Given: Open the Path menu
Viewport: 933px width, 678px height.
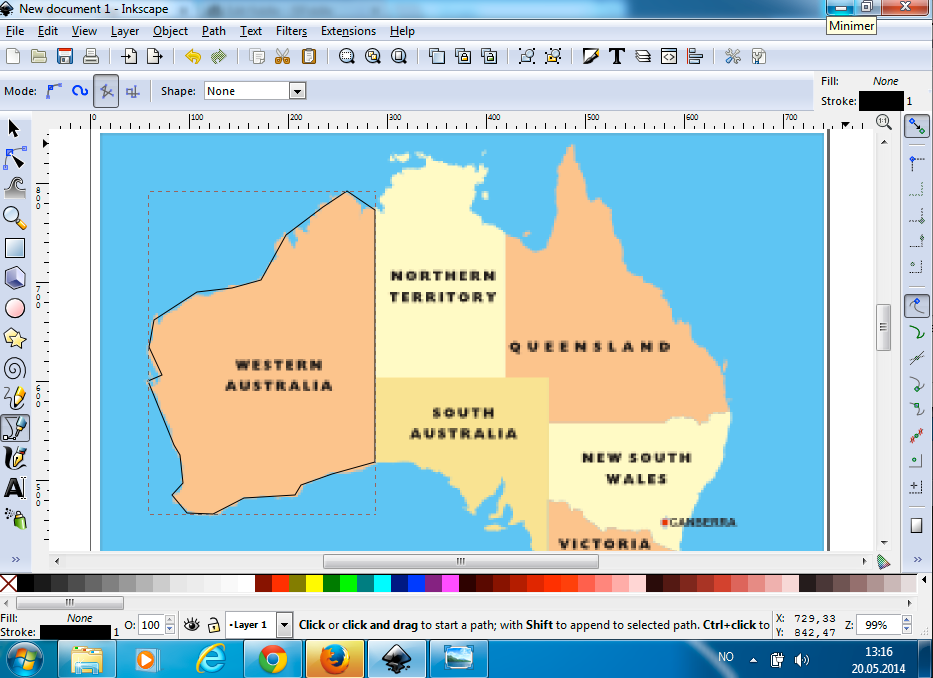Looking at the screenshot, I should [x=213, y=31].
